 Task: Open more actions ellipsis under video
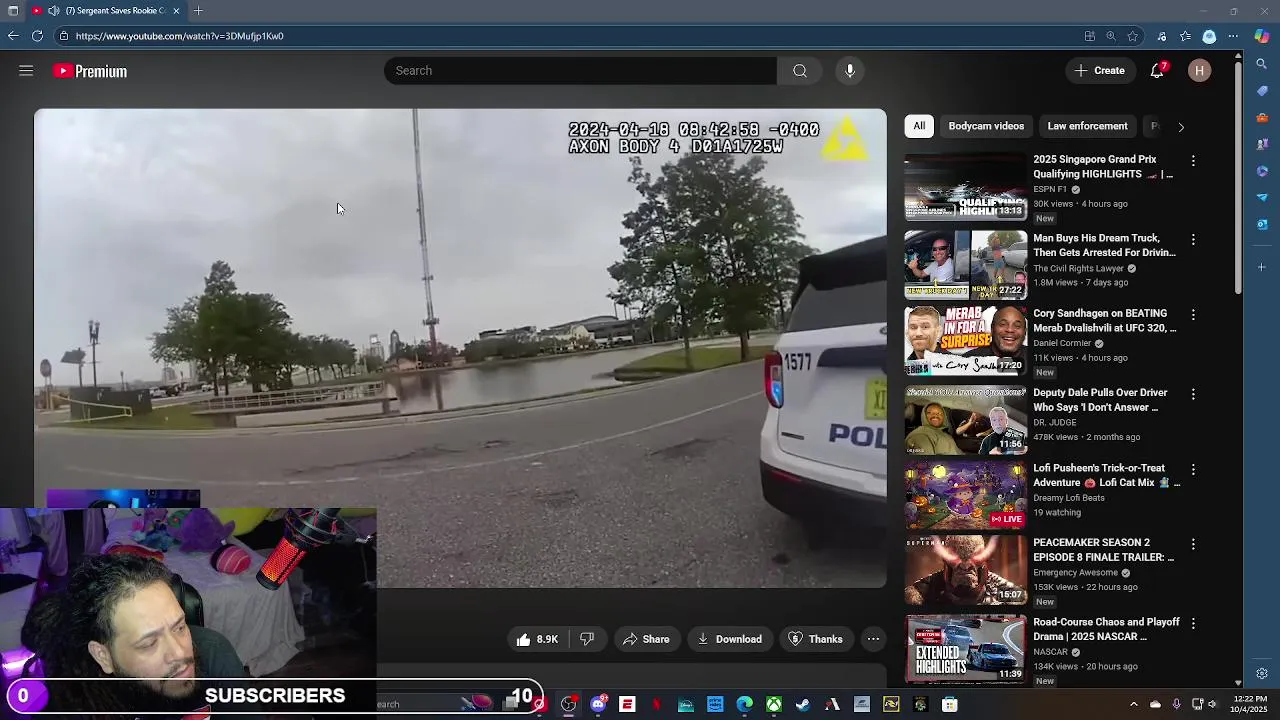(x=873, y=639)
